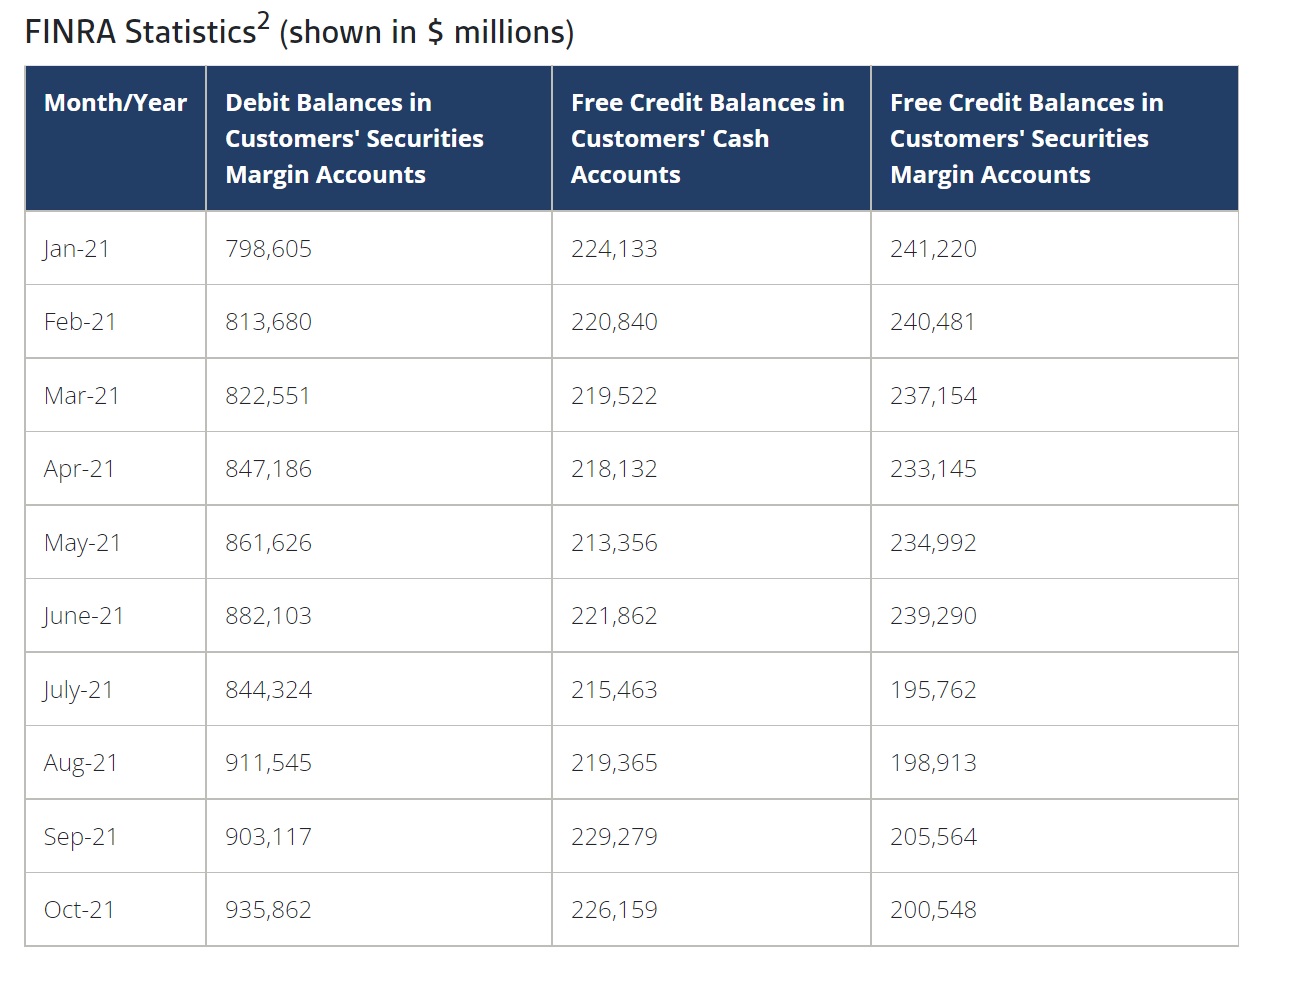
Task: Click the Apr-21 row label
Action: click(x=80, y=469)
